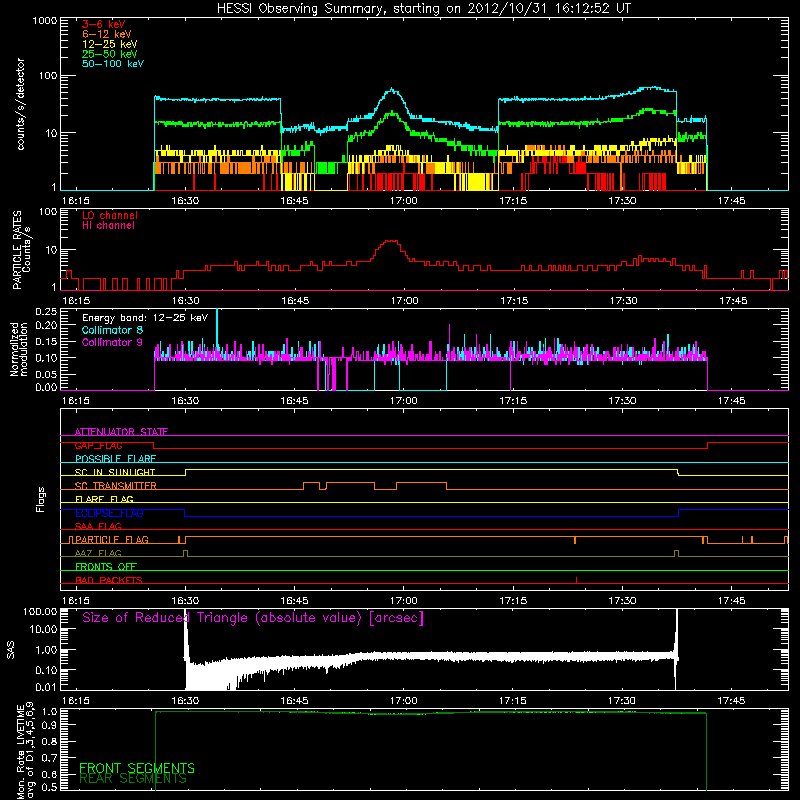Click 17:00 time label under counts panel
Viewport: 800px width, 800px height.
(x=404, y=201)
